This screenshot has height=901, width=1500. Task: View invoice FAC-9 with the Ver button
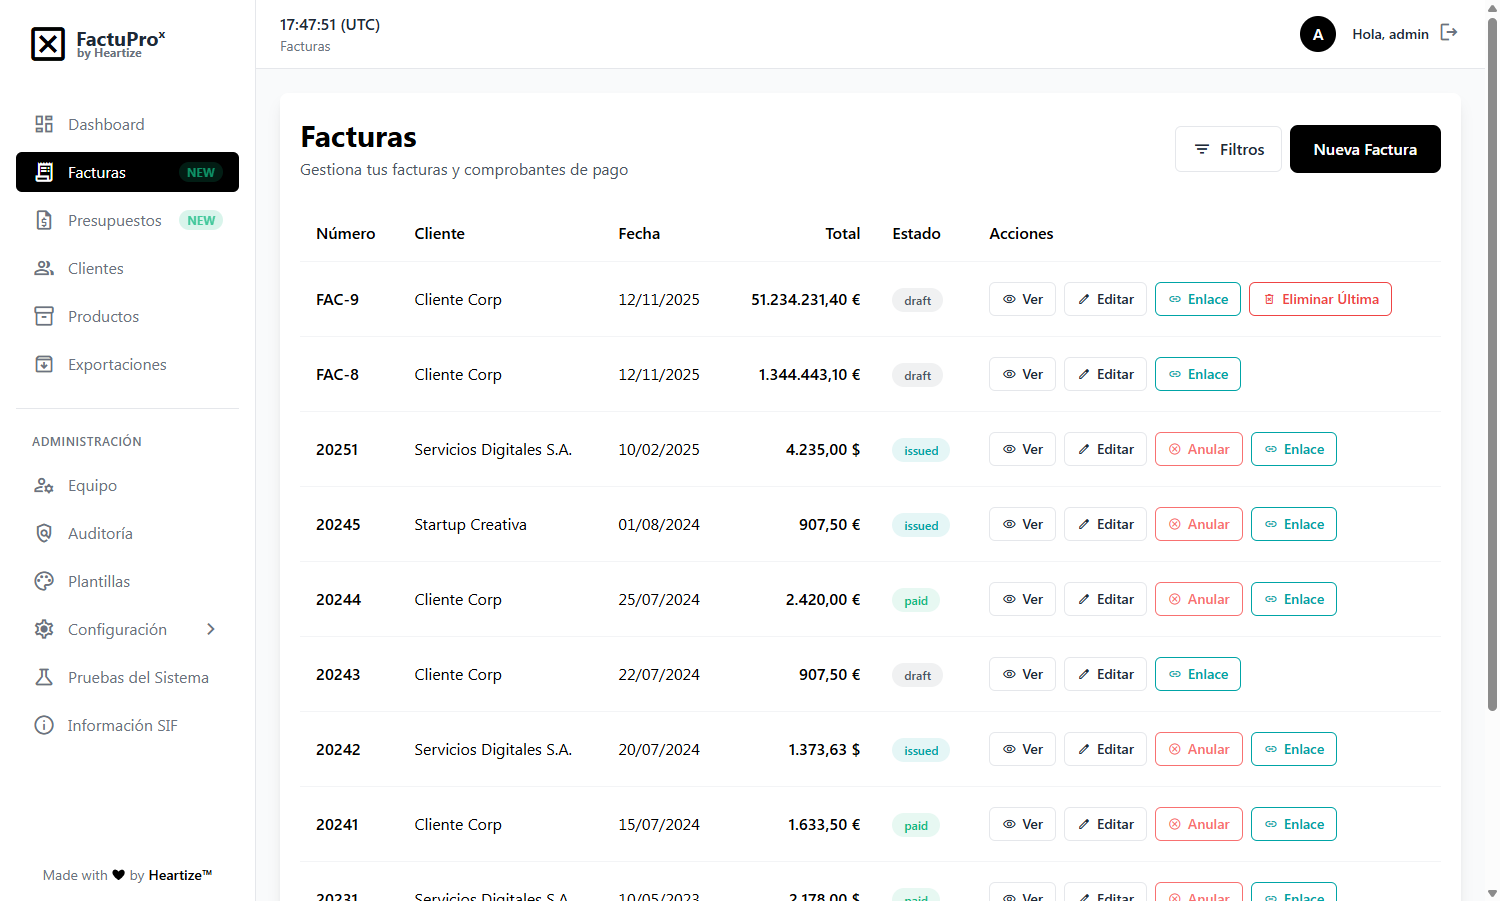[x=1022, y=299]
